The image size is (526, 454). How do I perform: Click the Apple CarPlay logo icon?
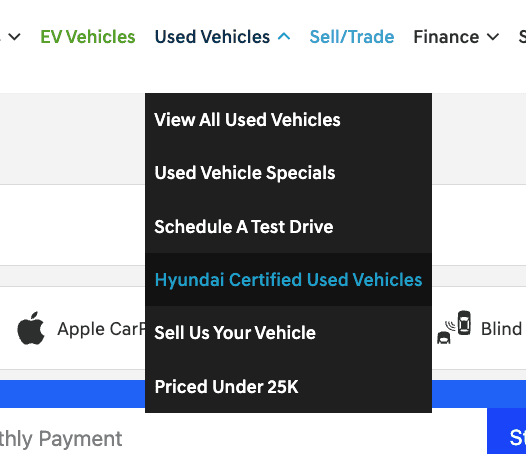click(31, 328)
